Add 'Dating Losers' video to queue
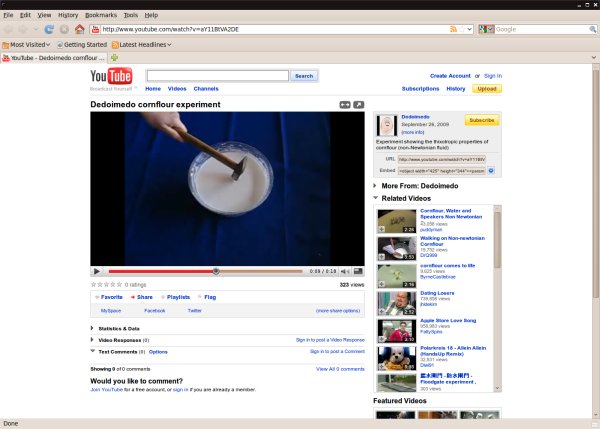 pyautogui.click(x=382, y=312)
